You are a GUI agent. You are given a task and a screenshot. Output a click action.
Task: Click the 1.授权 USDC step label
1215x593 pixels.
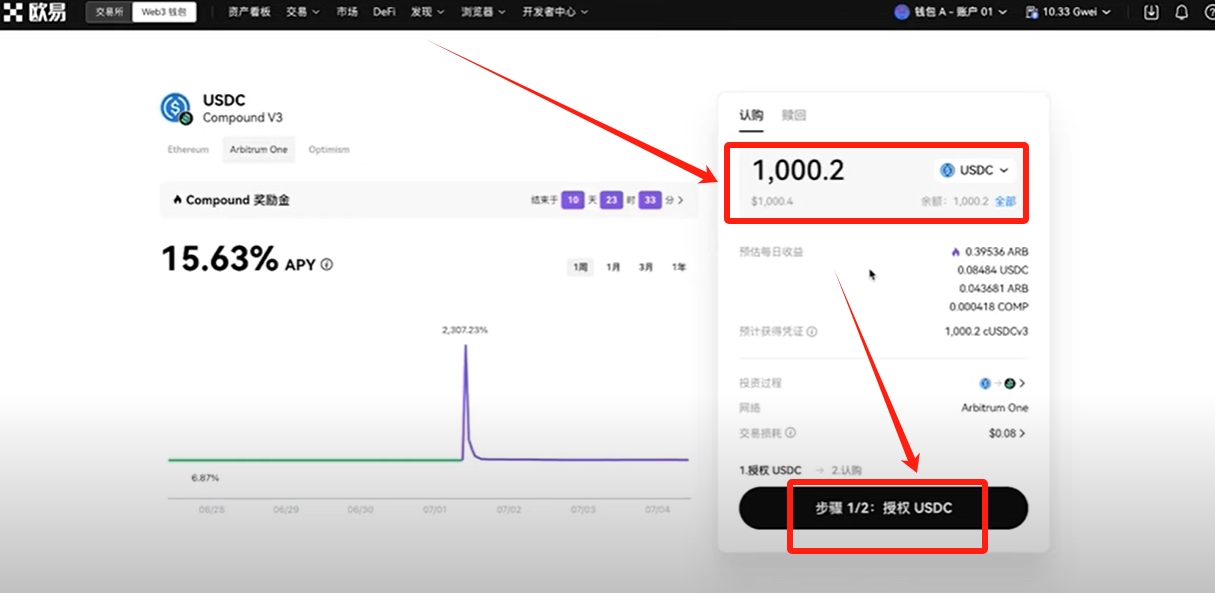[770, 470]
